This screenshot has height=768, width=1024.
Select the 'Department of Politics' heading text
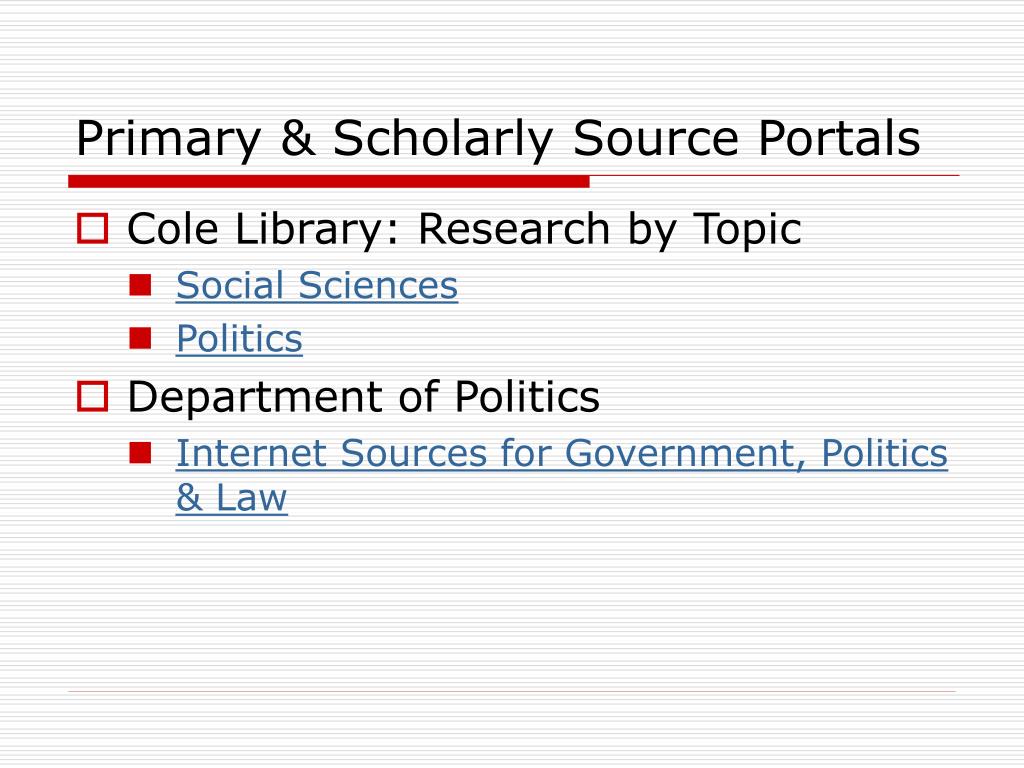[x=363, y=397]
